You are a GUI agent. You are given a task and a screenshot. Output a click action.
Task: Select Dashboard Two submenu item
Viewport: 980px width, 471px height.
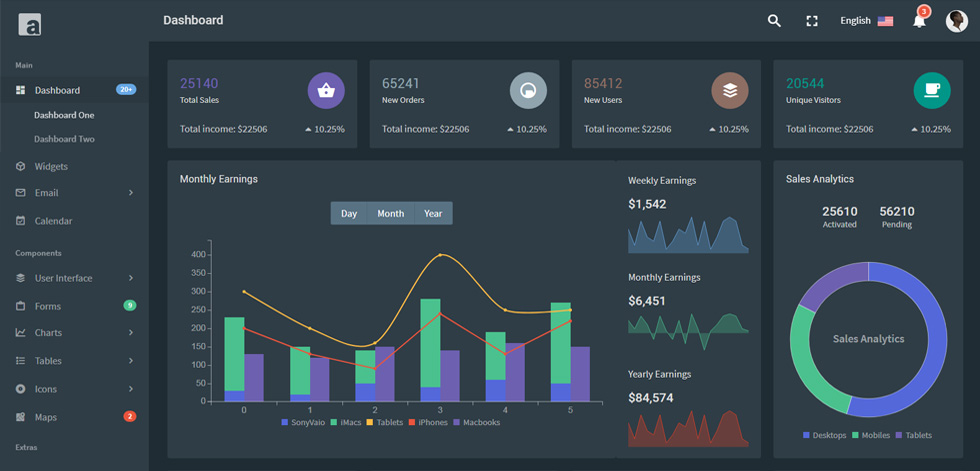[64, 139]
